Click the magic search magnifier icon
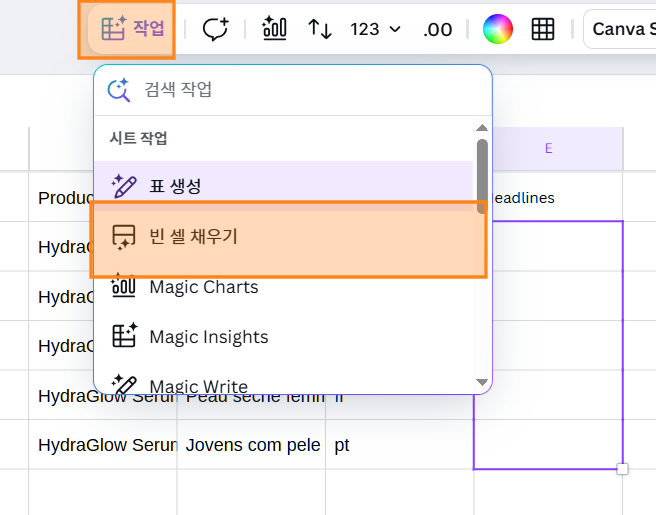 coord(119,90)
